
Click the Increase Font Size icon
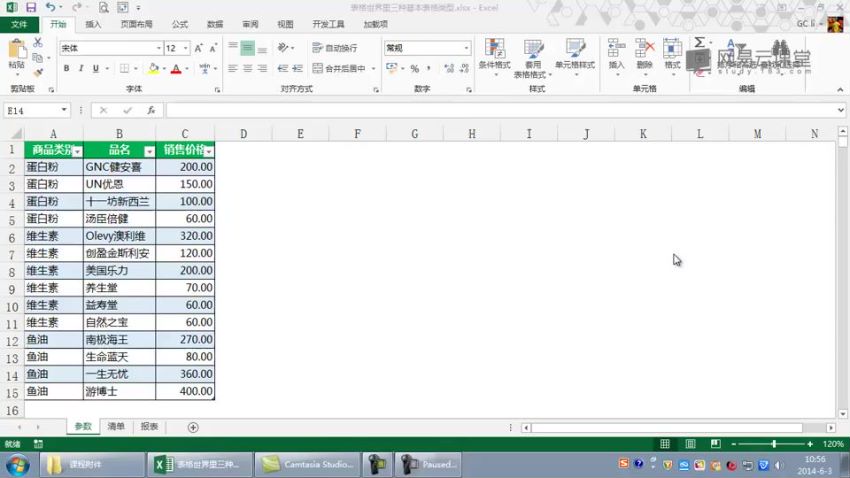[x=198, y=48]
